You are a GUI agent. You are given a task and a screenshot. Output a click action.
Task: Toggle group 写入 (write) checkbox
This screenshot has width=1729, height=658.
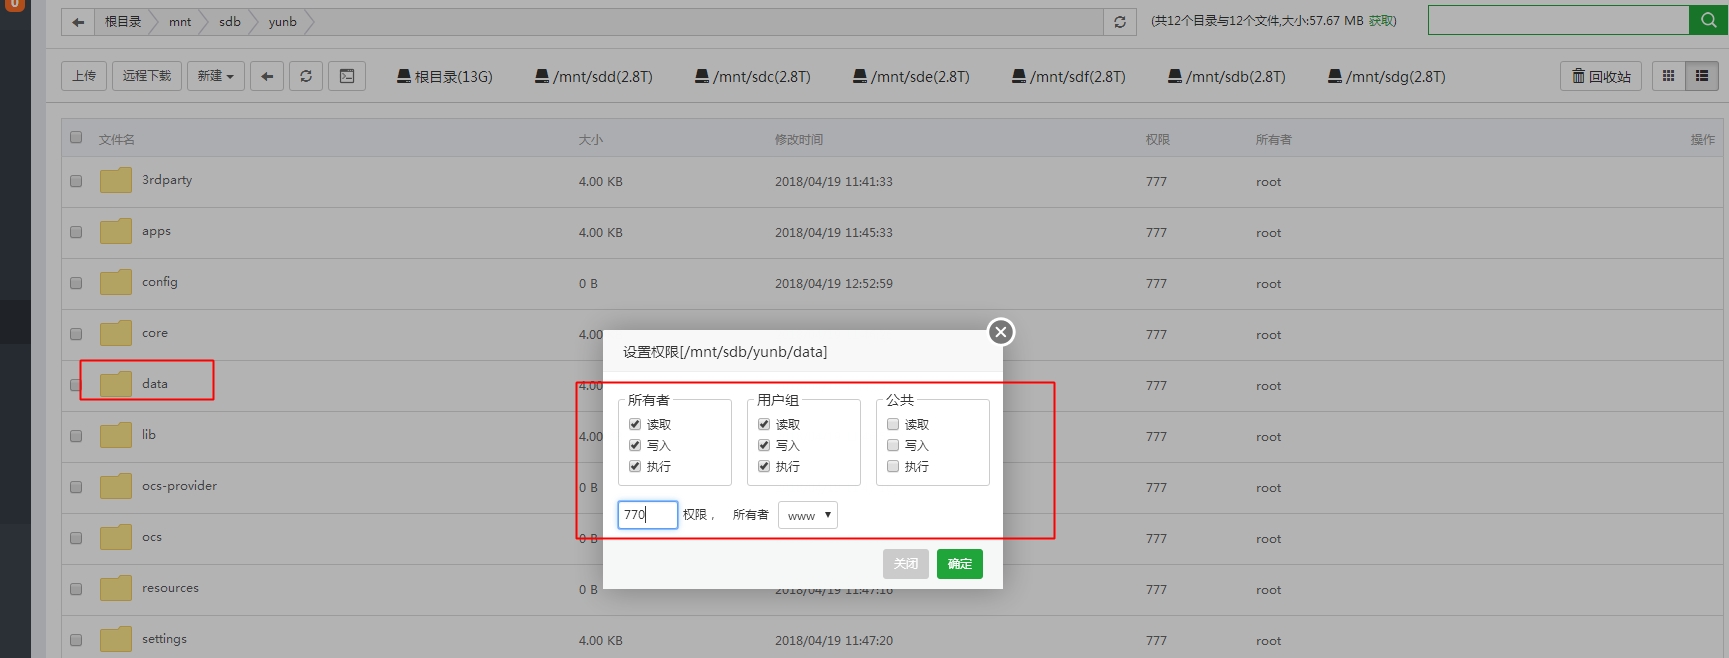click(x=764, y=445)
